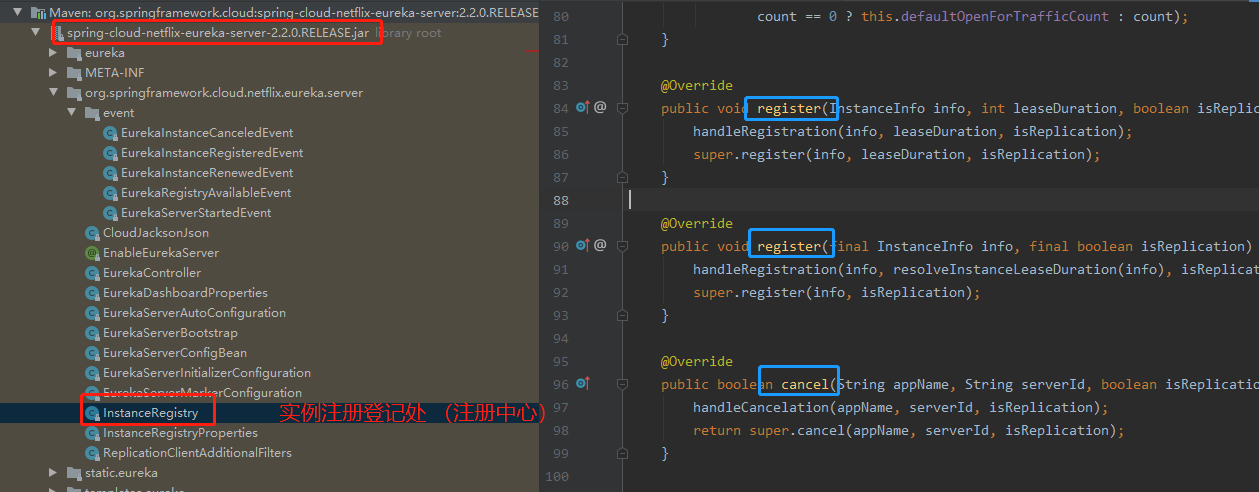This screenshot has width=1259, height=492.
Task: Select EurekaServerMarkerConfiguration in the tree
Action: click(x=202, y=393)
